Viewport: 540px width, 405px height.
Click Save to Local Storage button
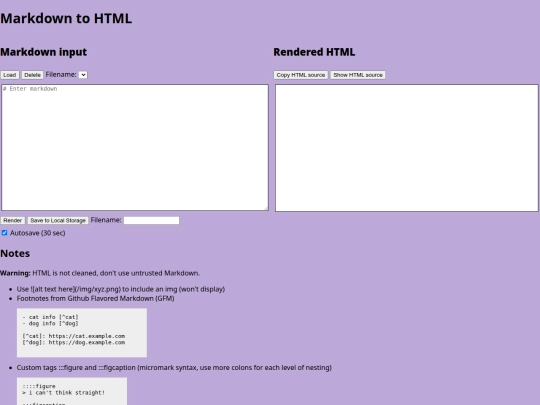click(58, 220)
